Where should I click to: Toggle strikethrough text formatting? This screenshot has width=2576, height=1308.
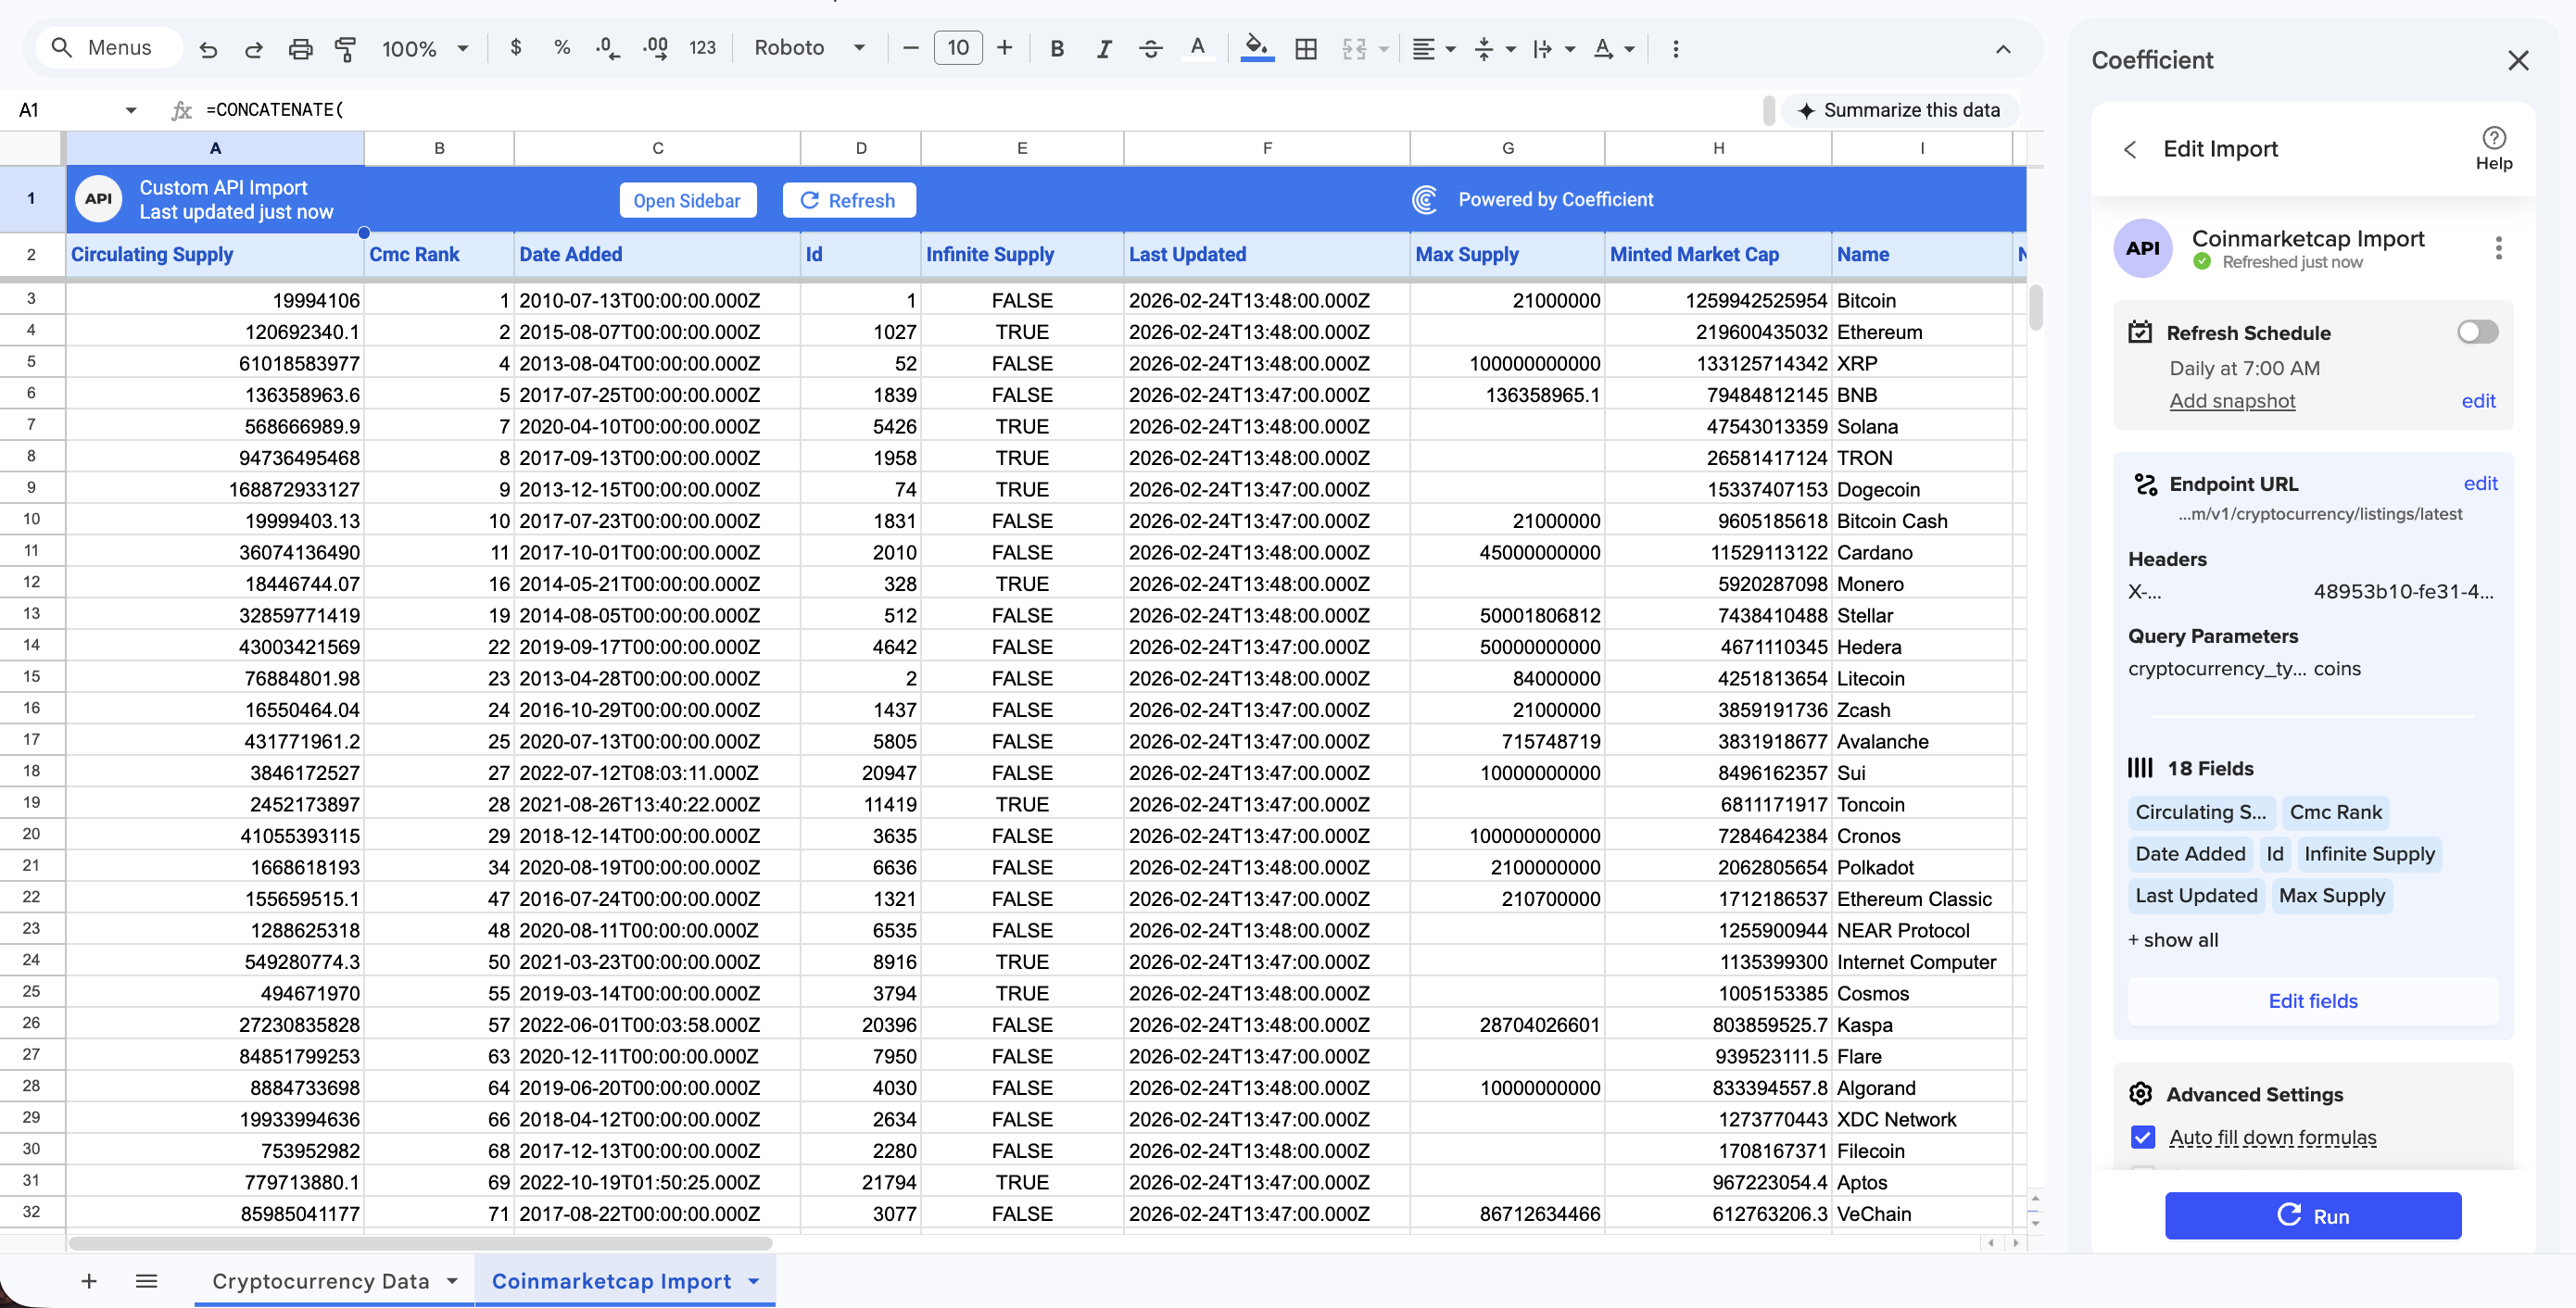pyautogui.click(x=1150, y=48)
